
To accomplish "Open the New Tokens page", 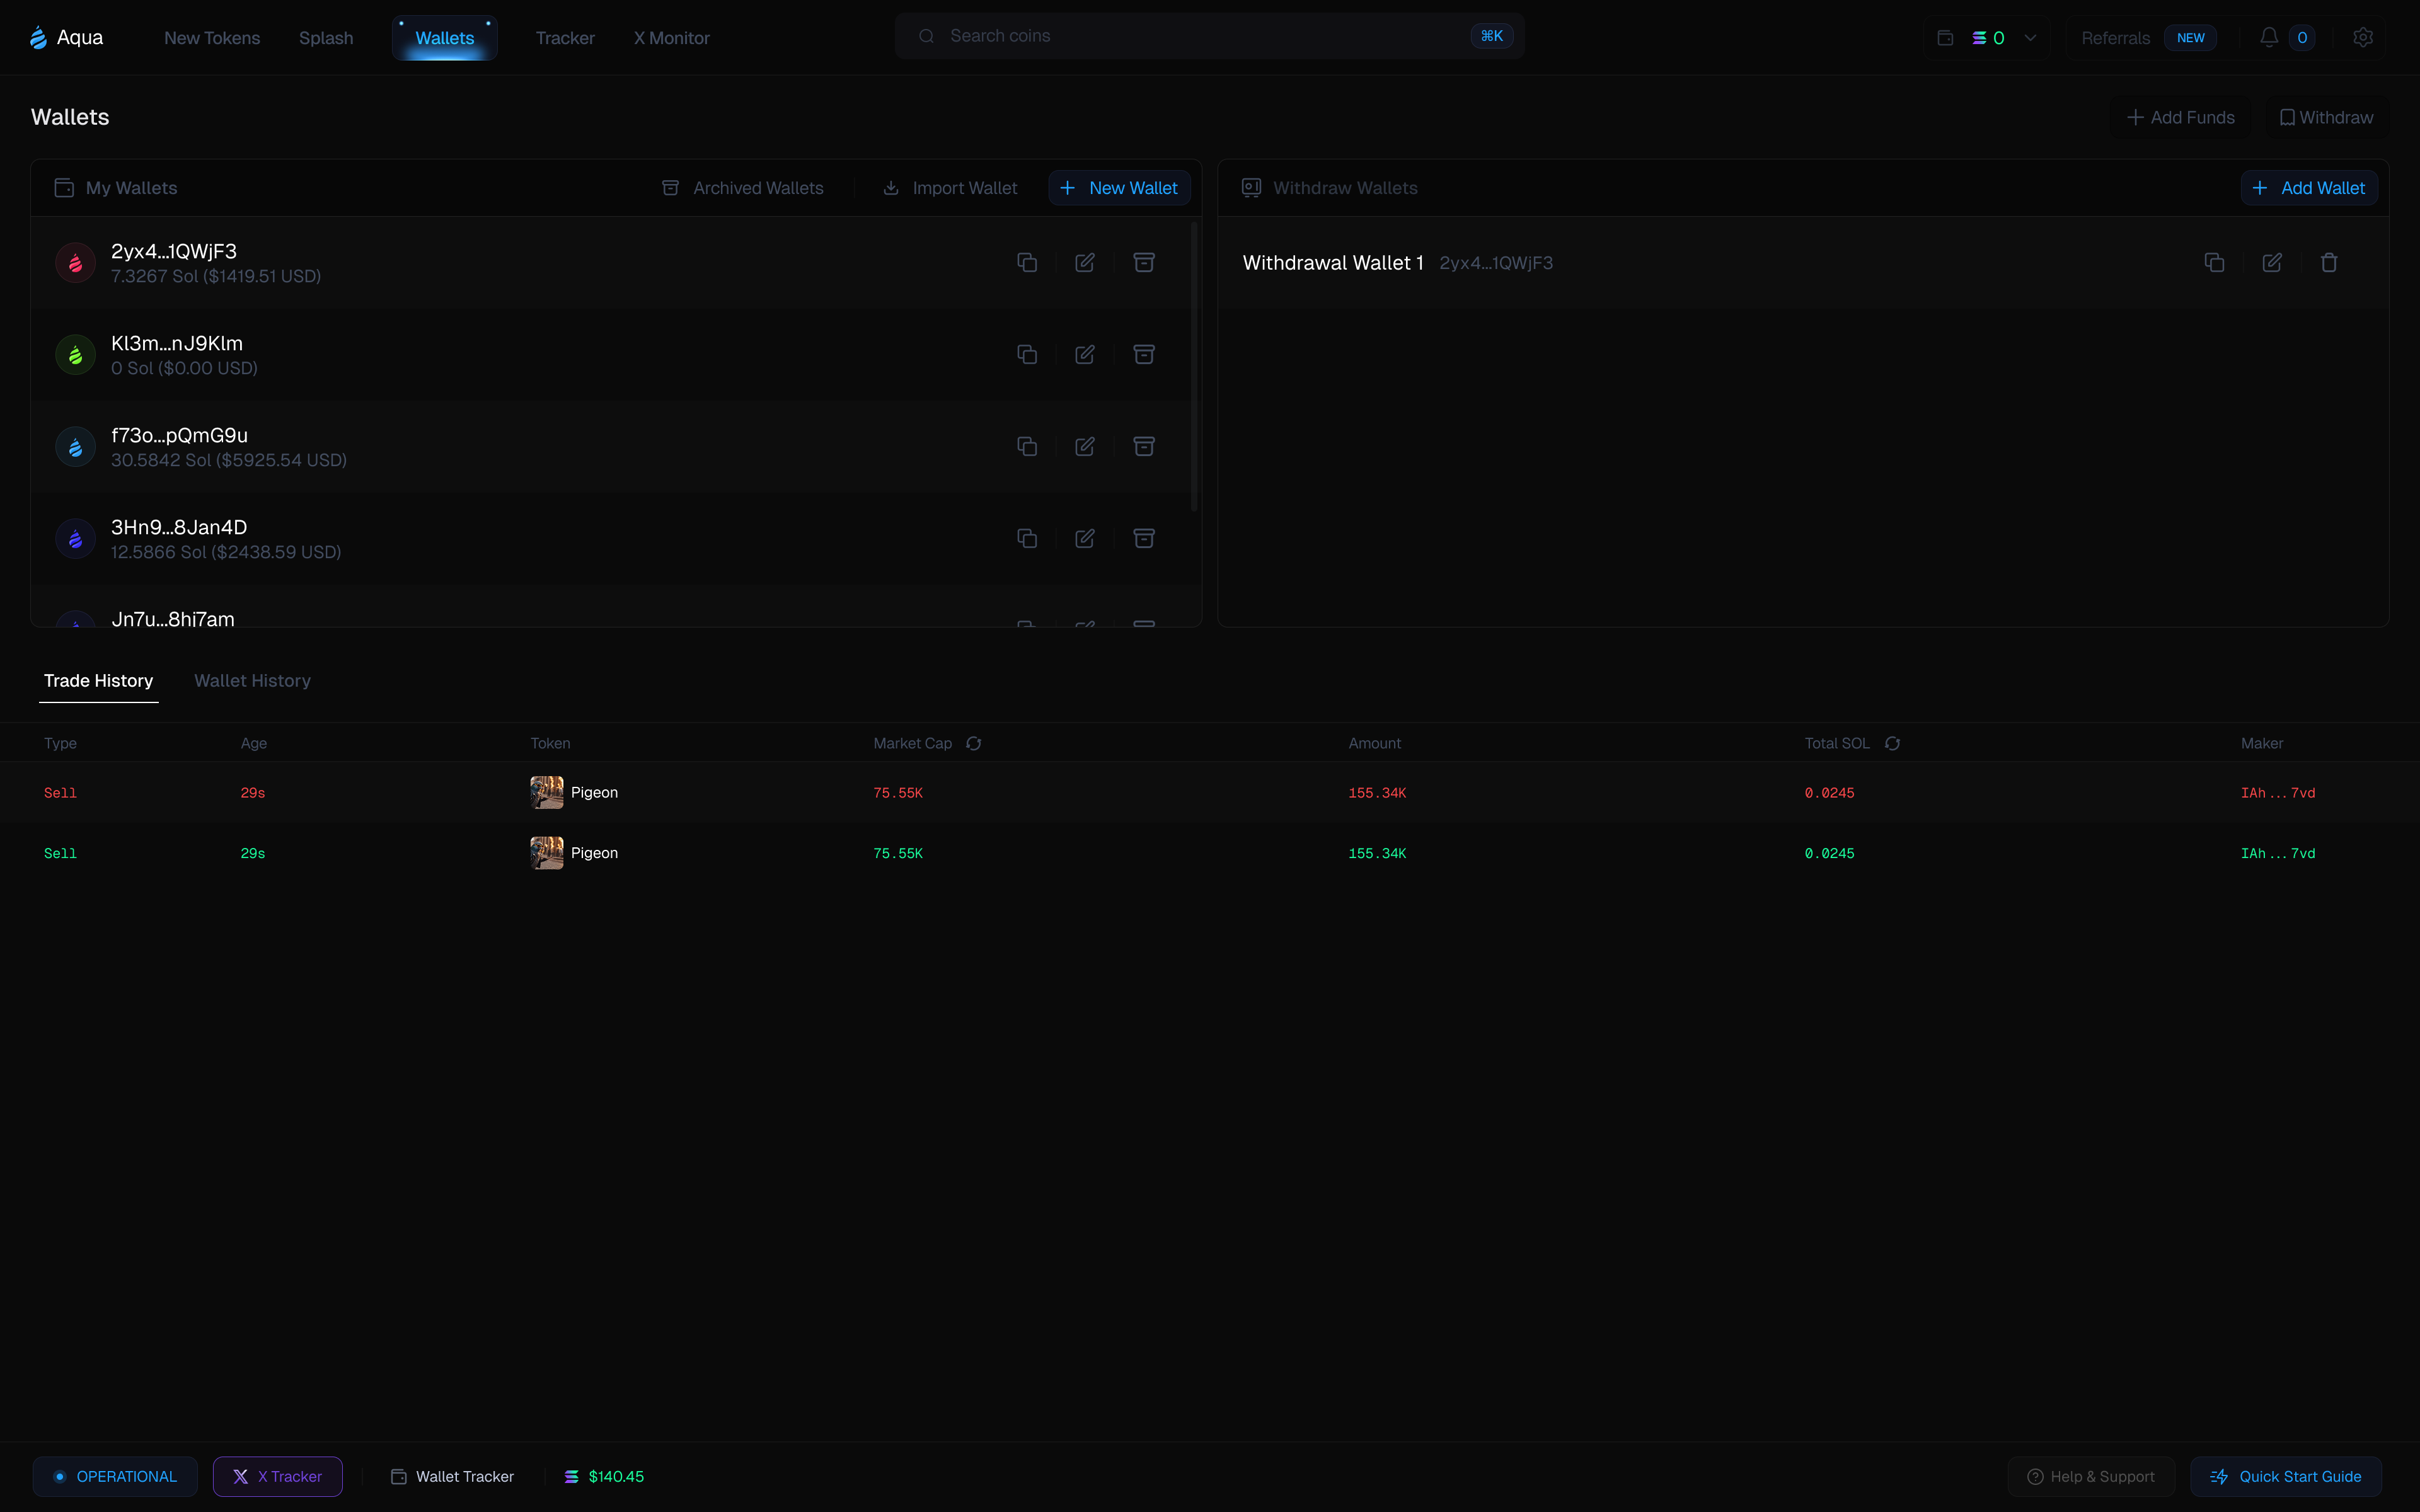I will pyautogui.click(x=212, y=38).
